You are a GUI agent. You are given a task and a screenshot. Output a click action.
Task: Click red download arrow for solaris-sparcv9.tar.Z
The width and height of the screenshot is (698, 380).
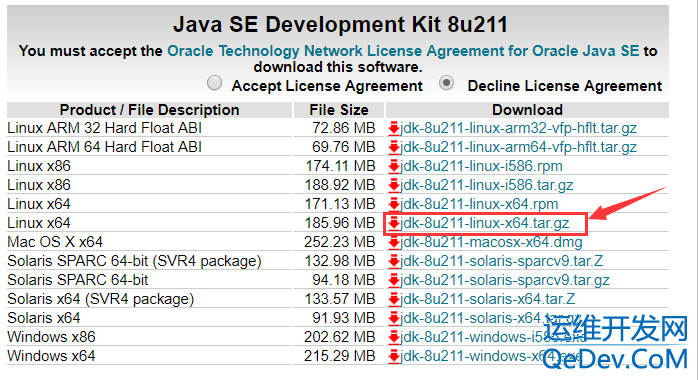click(x=394, y=262)
